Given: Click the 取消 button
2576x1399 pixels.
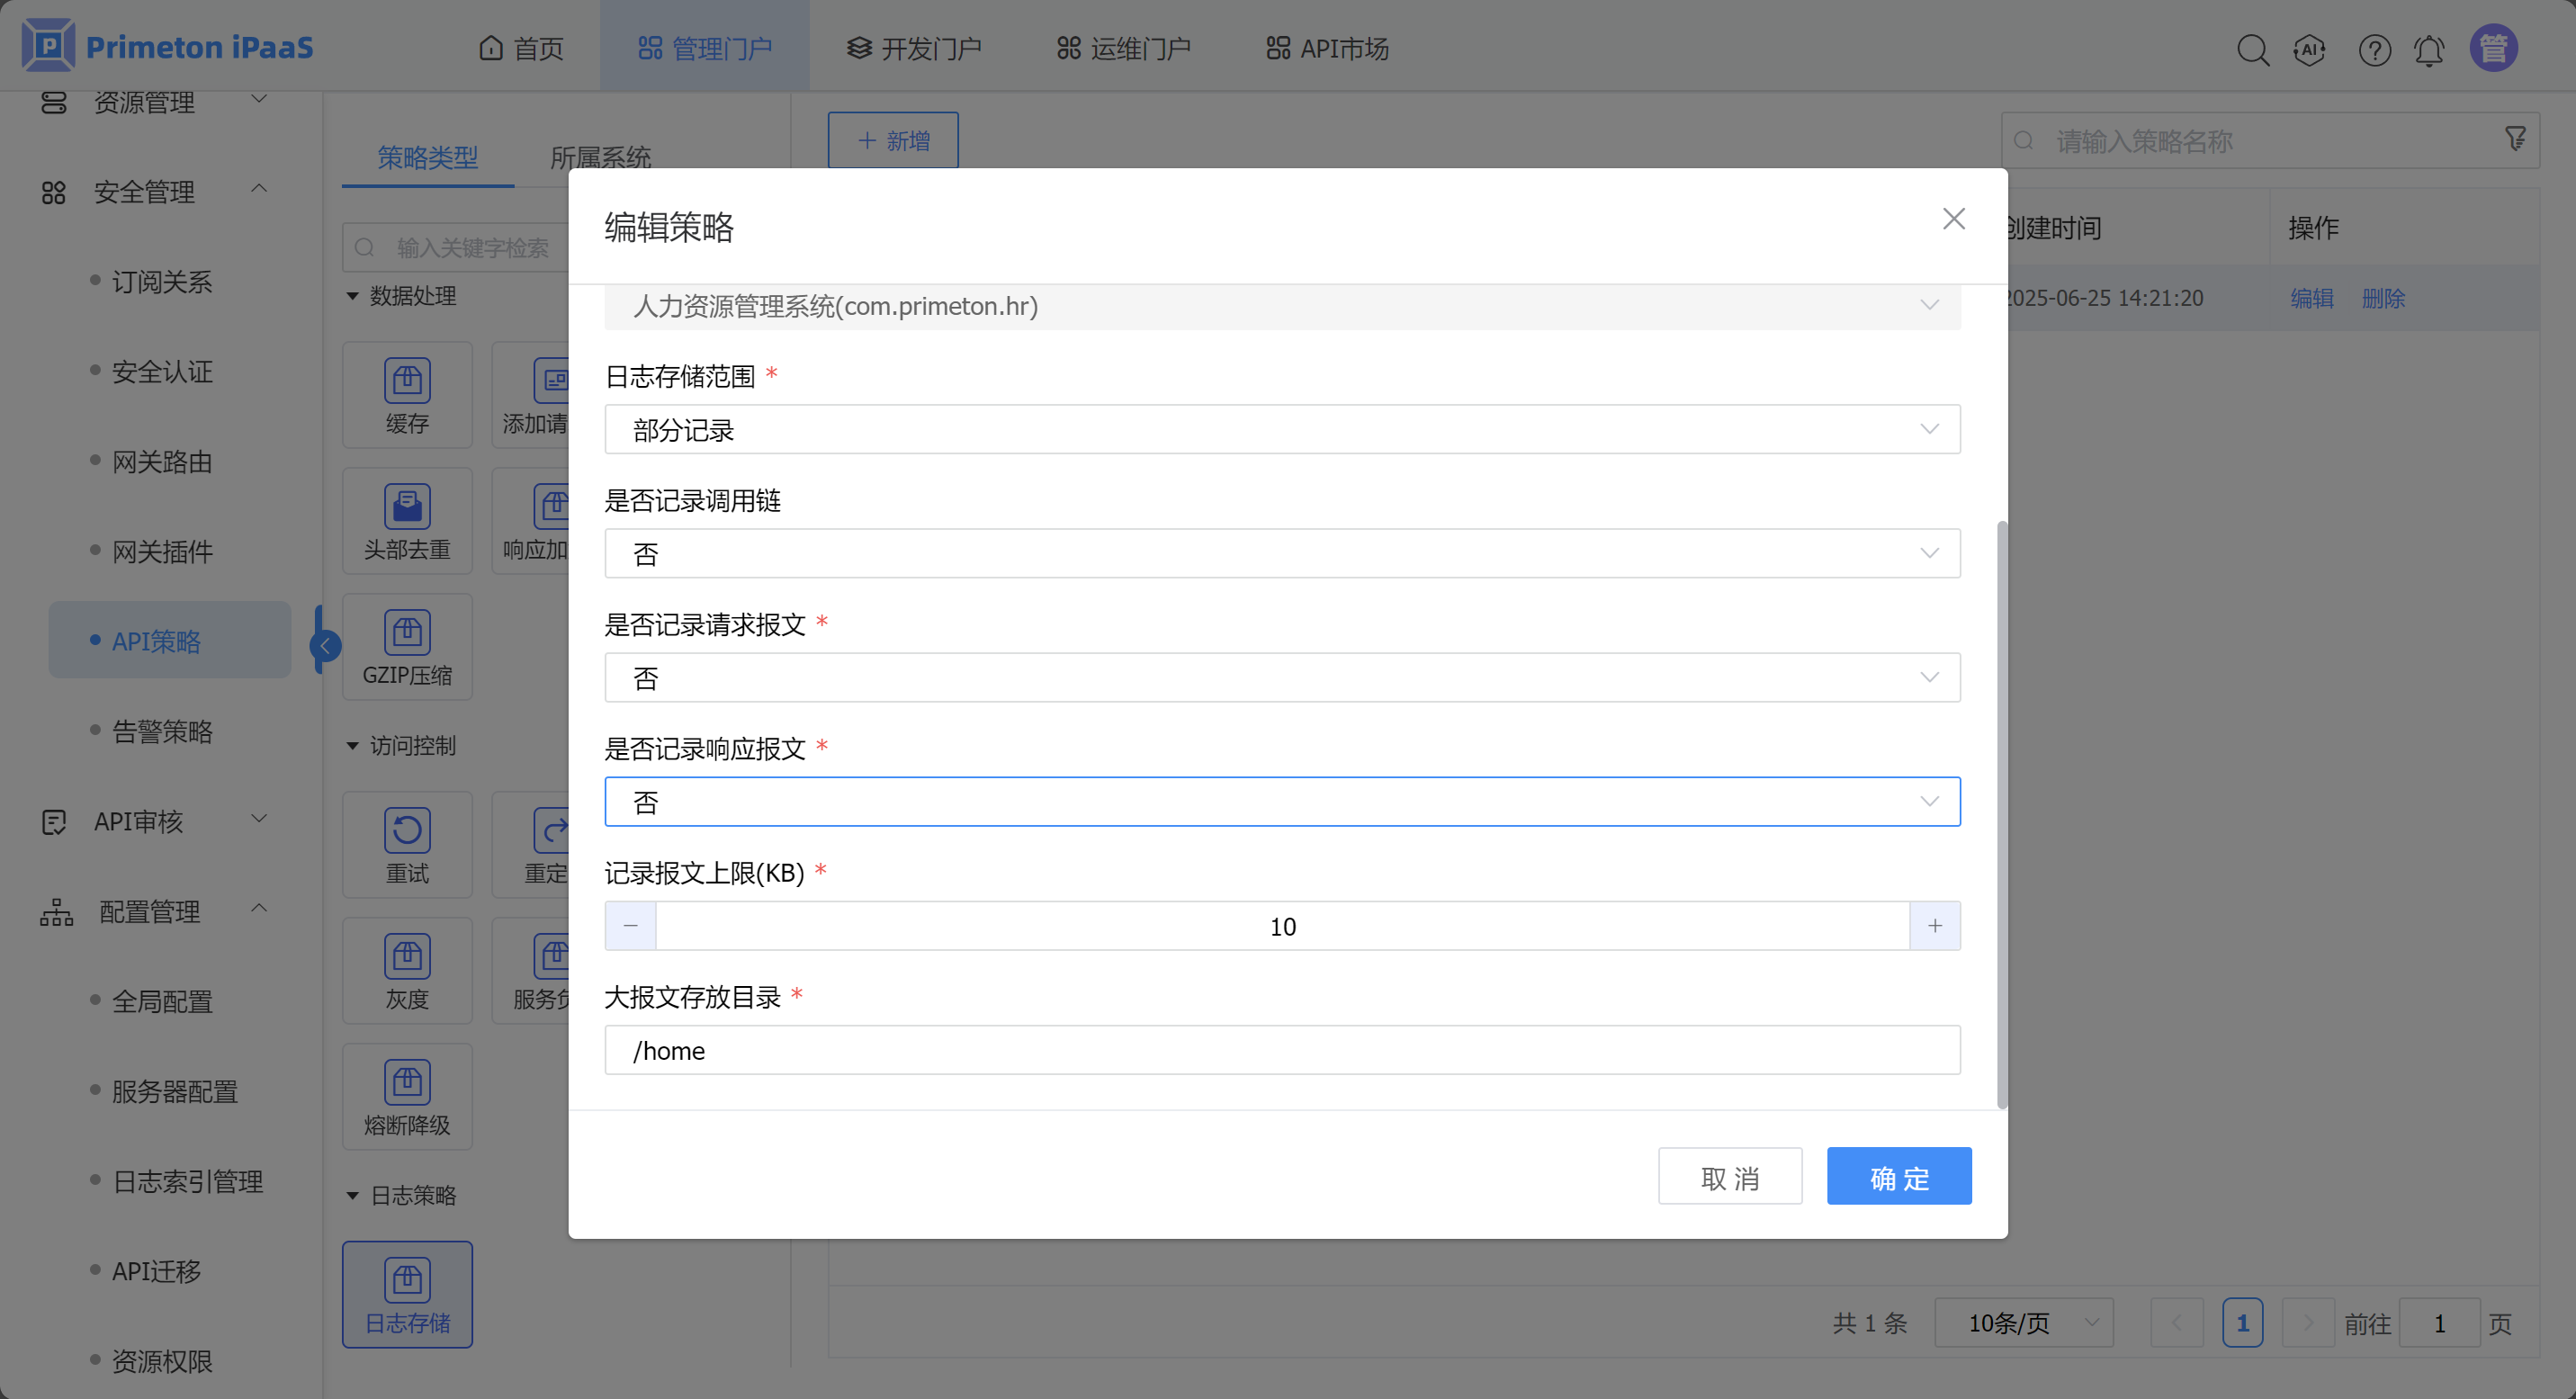Looking at the screenshot, I should tap(1729, 1177).
